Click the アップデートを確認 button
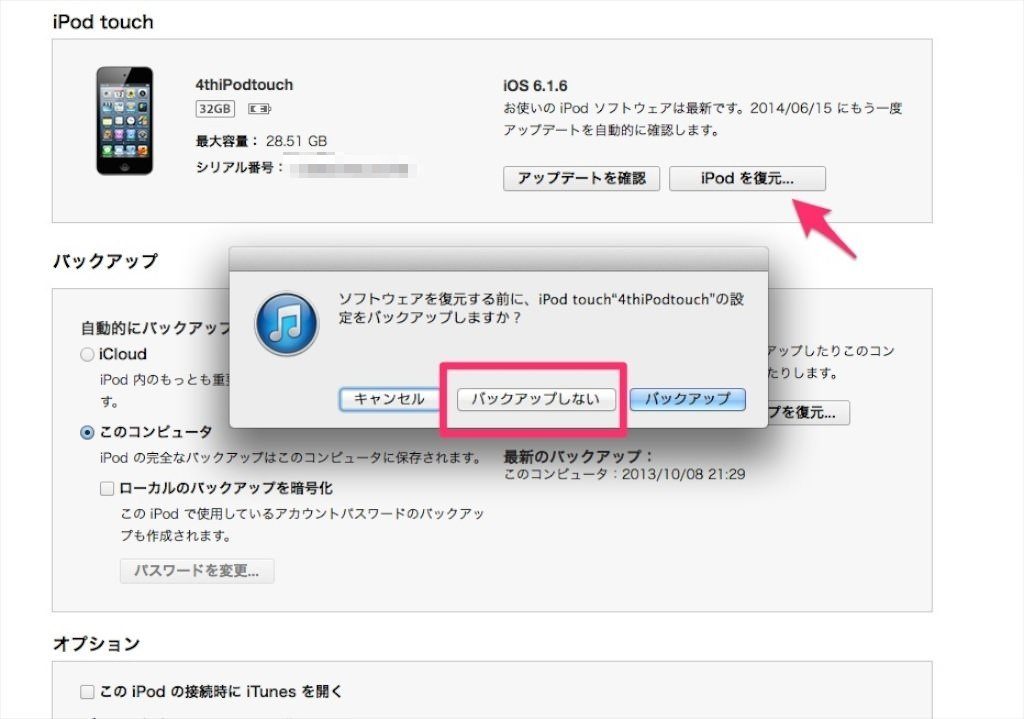Image resolution: width=1024 pixels, height=719 pixels. pos(581,178)
